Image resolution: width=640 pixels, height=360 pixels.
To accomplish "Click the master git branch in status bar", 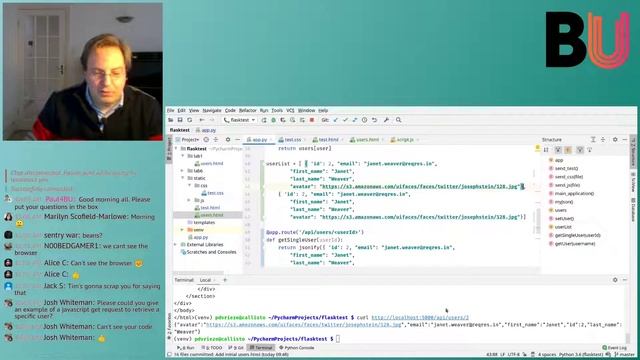I will [624, 355].
